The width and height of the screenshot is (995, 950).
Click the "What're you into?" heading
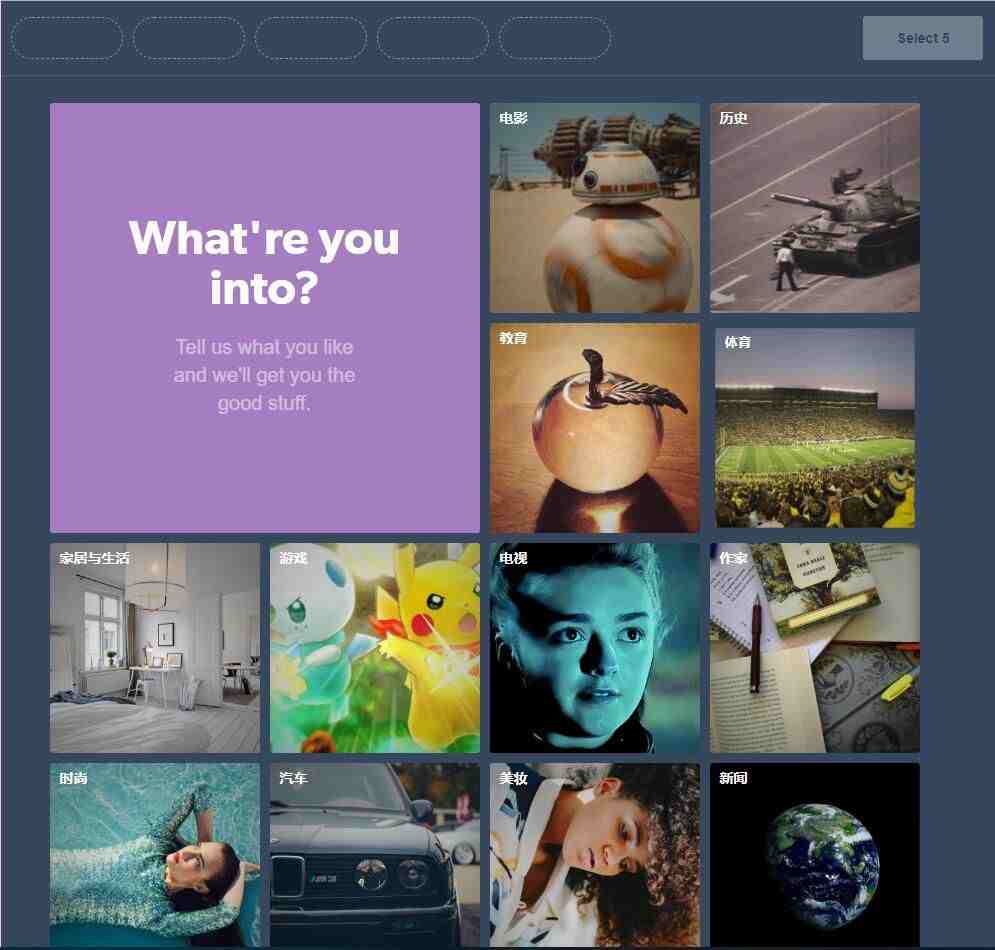click(265, 263)
